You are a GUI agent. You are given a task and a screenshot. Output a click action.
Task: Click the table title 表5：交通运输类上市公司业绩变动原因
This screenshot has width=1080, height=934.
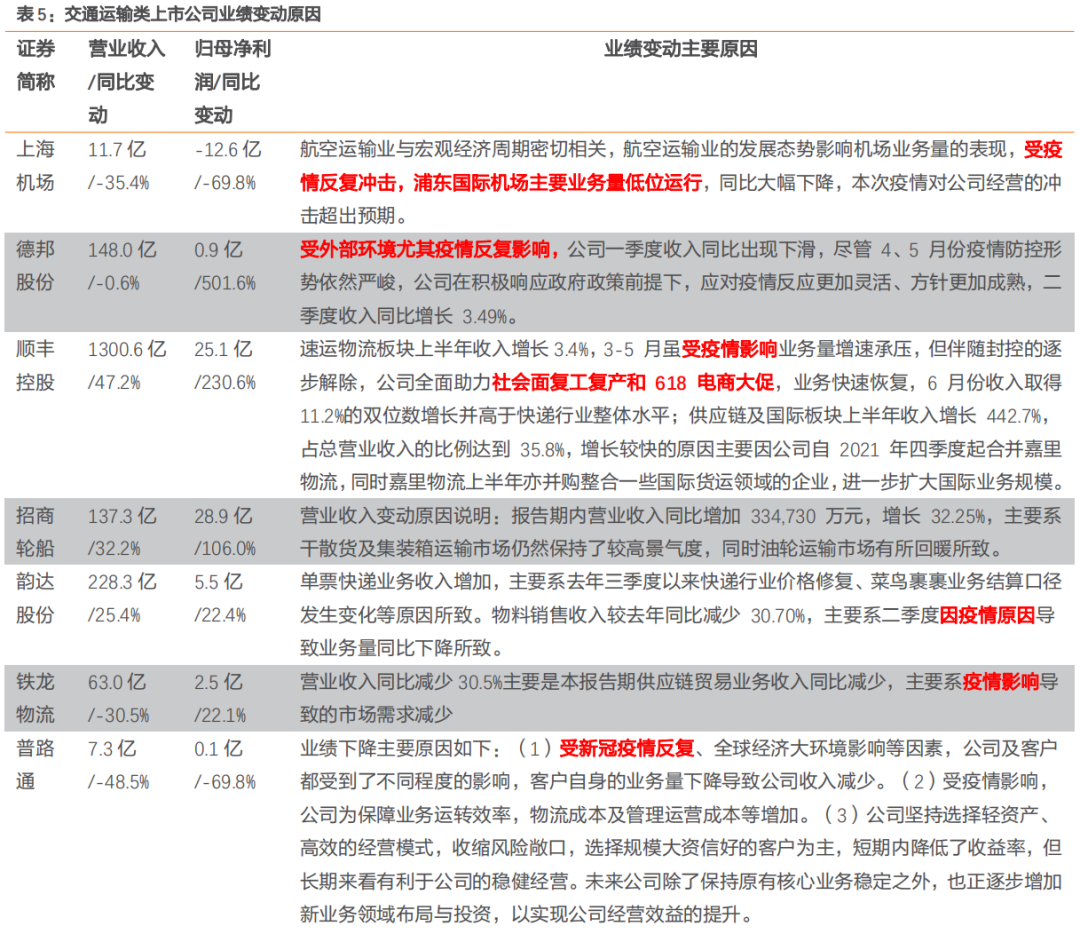point(168,14)
